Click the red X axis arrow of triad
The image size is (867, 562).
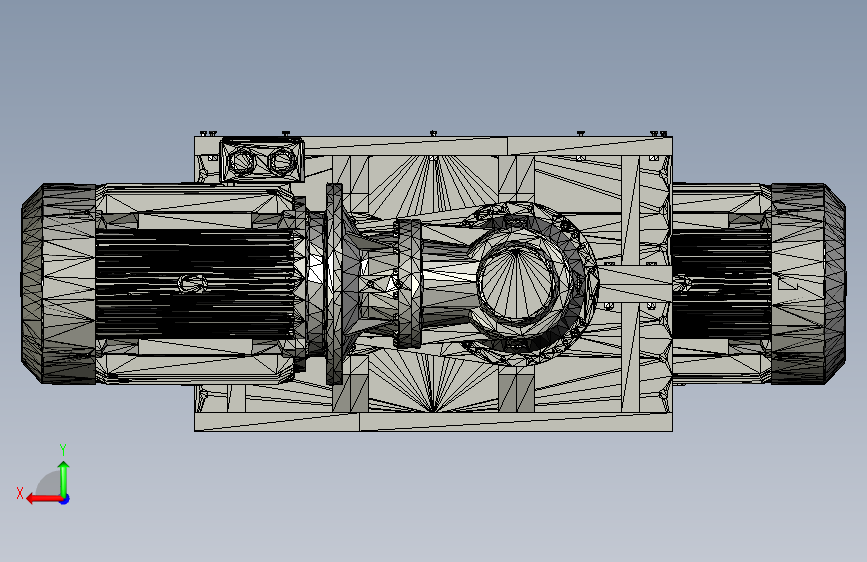coord(43,499)
